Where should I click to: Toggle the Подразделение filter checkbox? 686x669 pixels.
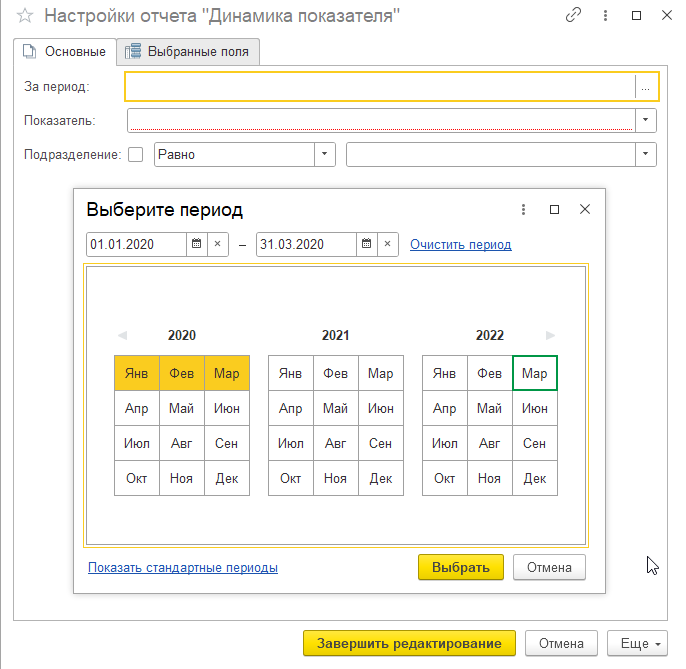coord(136,154)
